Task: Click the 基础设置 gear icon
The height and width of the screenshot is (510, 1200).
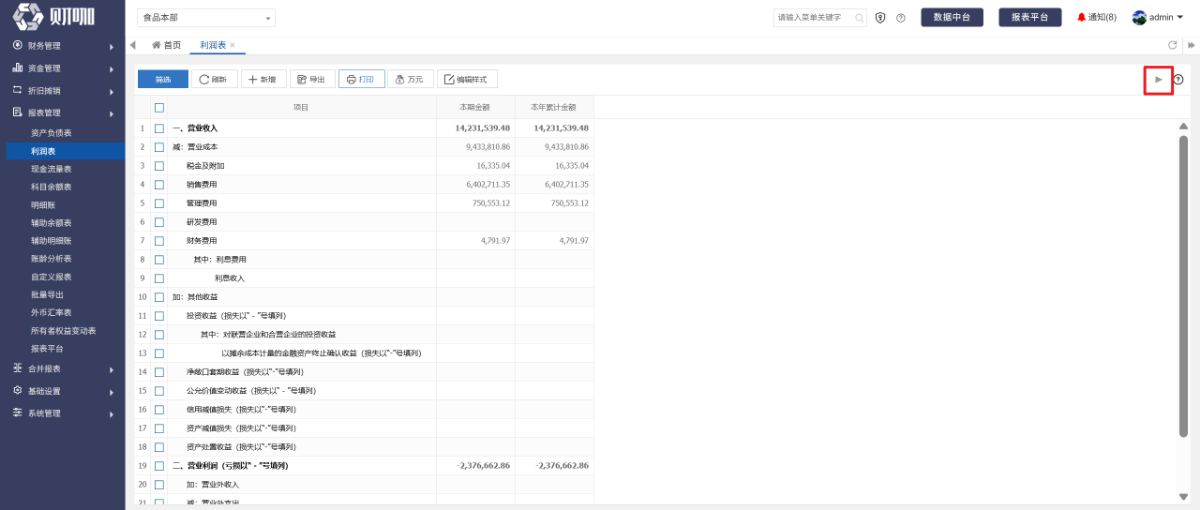Action: (18, 390)
